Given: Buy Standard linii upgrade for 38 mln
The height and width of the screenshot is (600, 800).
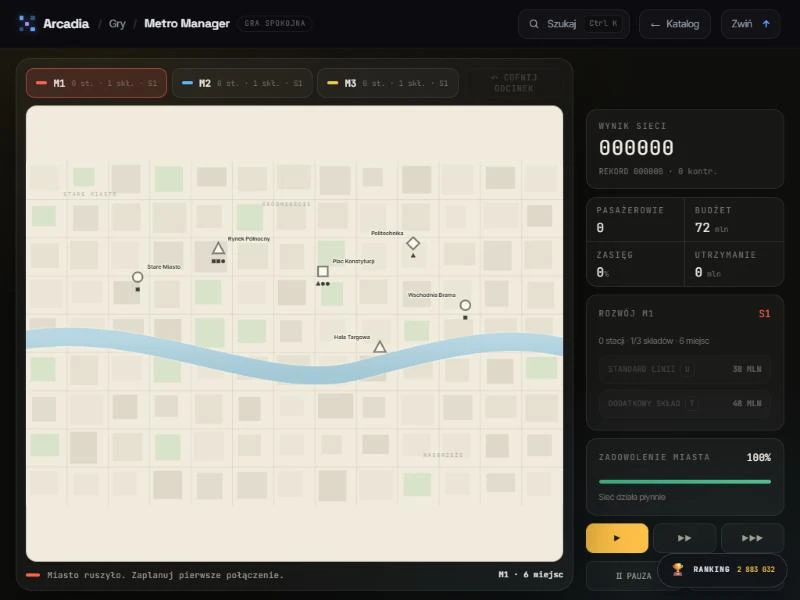Looking at the screenshot, I should [x=685, y=369].
